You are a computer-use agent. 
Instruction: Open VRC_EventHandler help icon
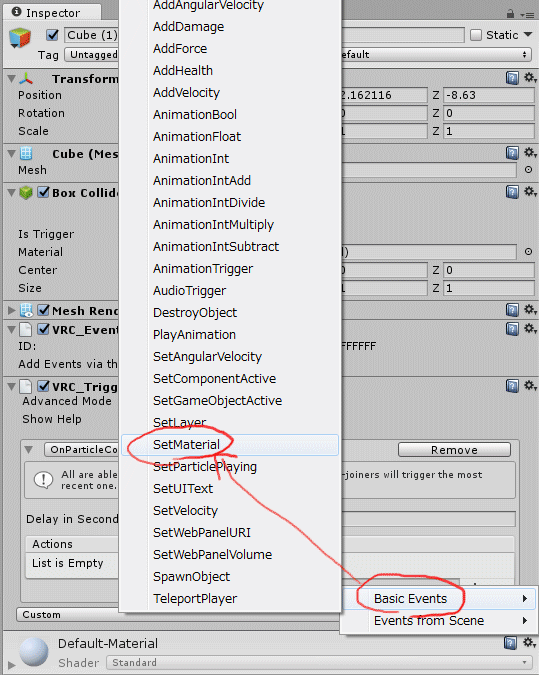pyautogui.click(x=512, y=329)
